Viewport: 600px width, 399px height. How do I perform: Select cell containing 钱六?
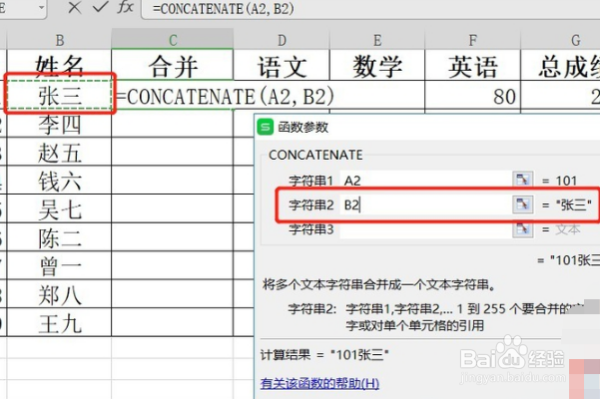59,181
